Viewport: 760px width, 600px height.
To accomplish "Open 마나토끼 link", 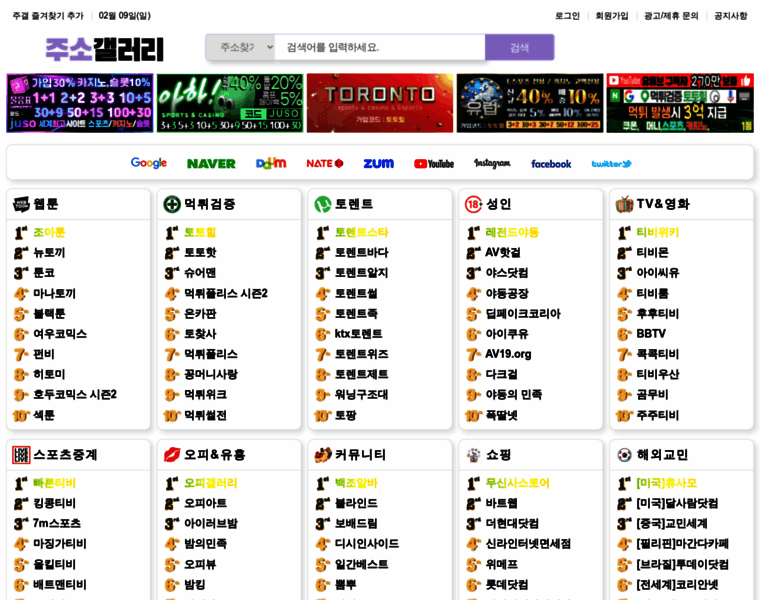I will [54, 293].
